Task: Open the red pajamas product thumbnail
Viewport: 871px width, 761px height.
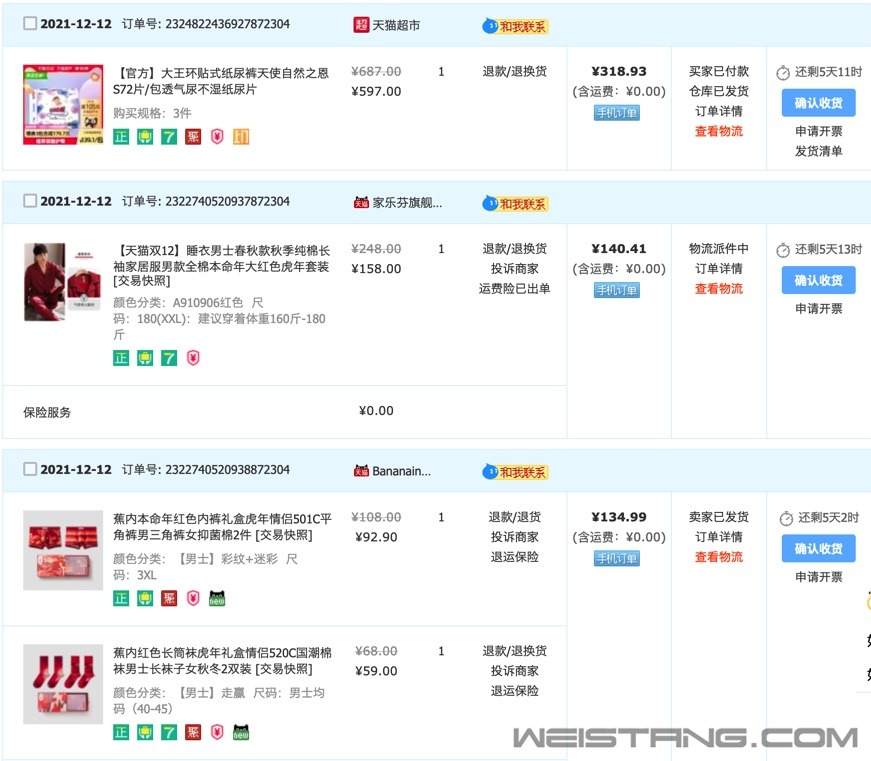Action: [63, 282]
